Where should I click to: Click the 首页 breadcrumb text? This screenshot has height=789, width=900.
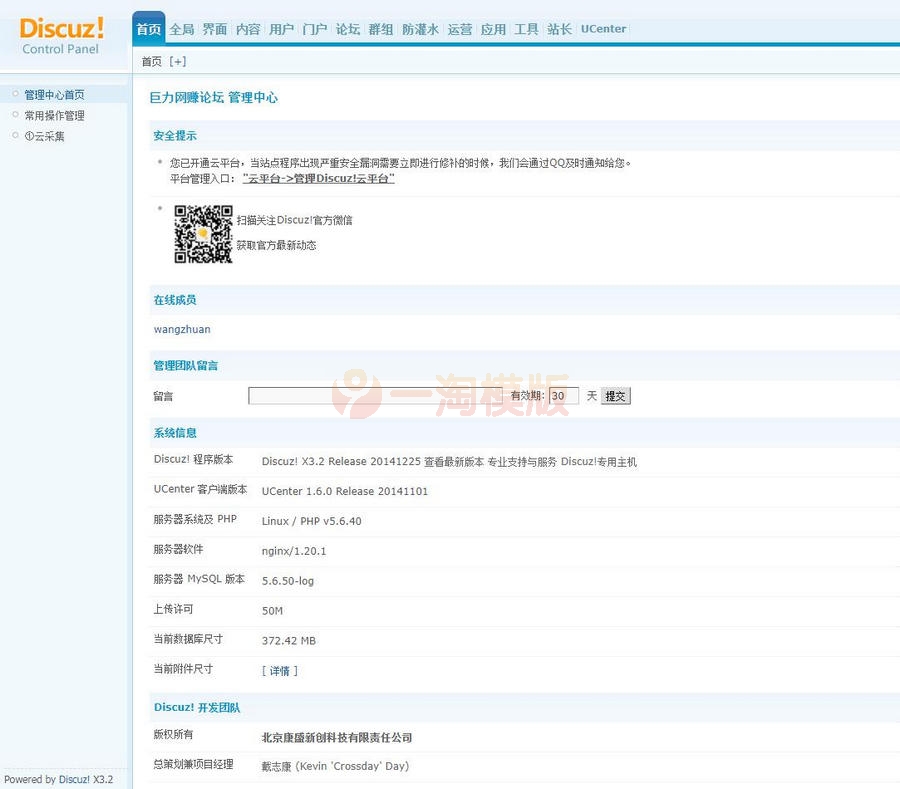tap(152, 61)
